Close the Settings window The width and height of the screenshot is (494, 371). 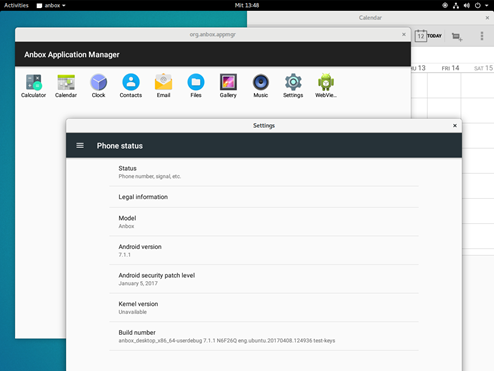[x=455, y=126]
